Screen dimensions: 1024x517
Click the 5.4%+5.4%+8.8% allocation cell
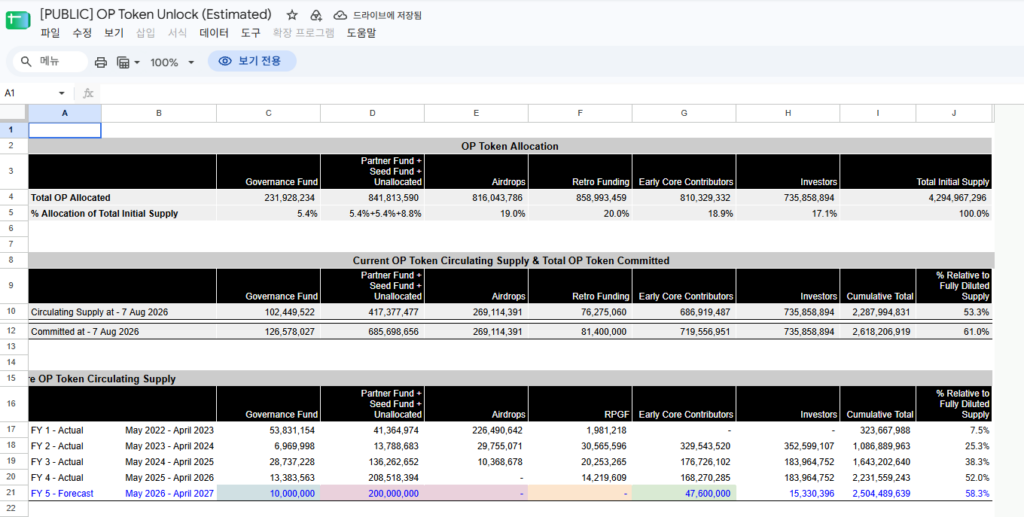coord(372,213)
